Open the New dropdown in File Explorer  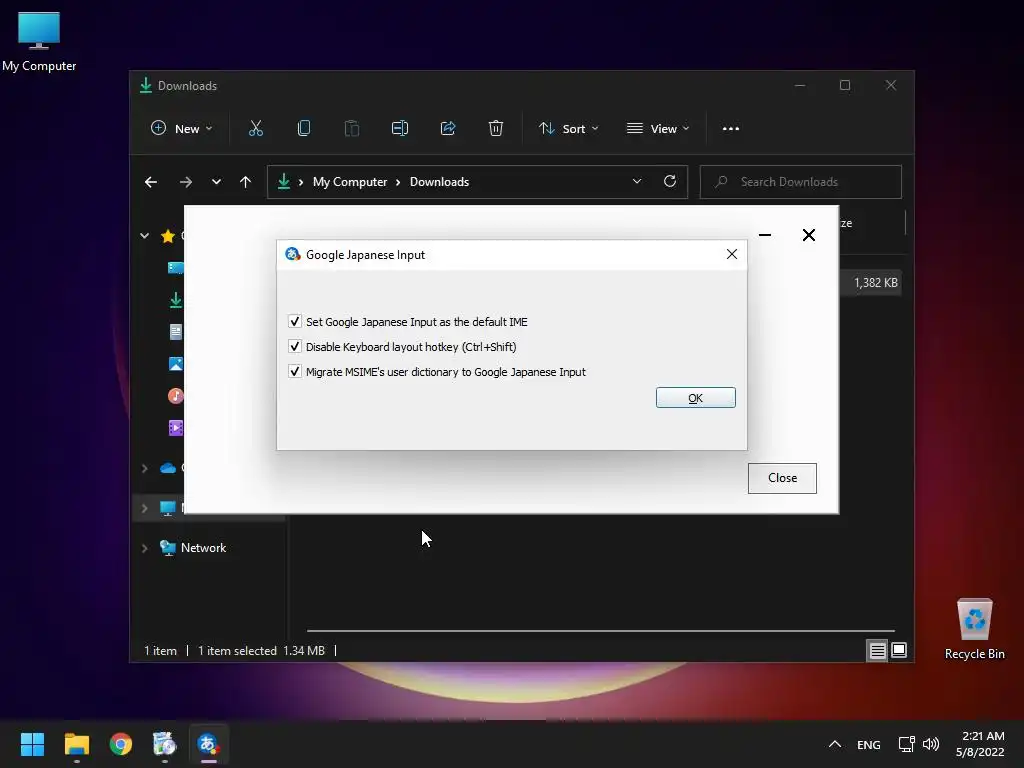[x=182, y=129]
